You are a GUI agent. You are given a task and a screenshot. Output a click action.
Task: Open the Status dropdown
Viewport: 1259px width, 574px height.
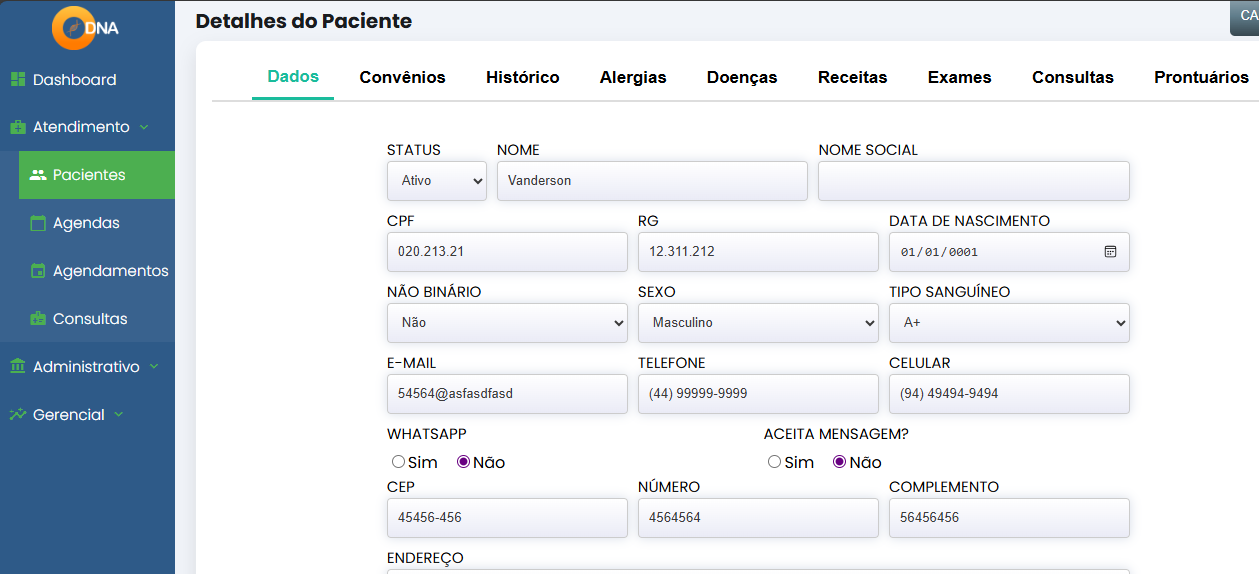(x=436, y=181)
